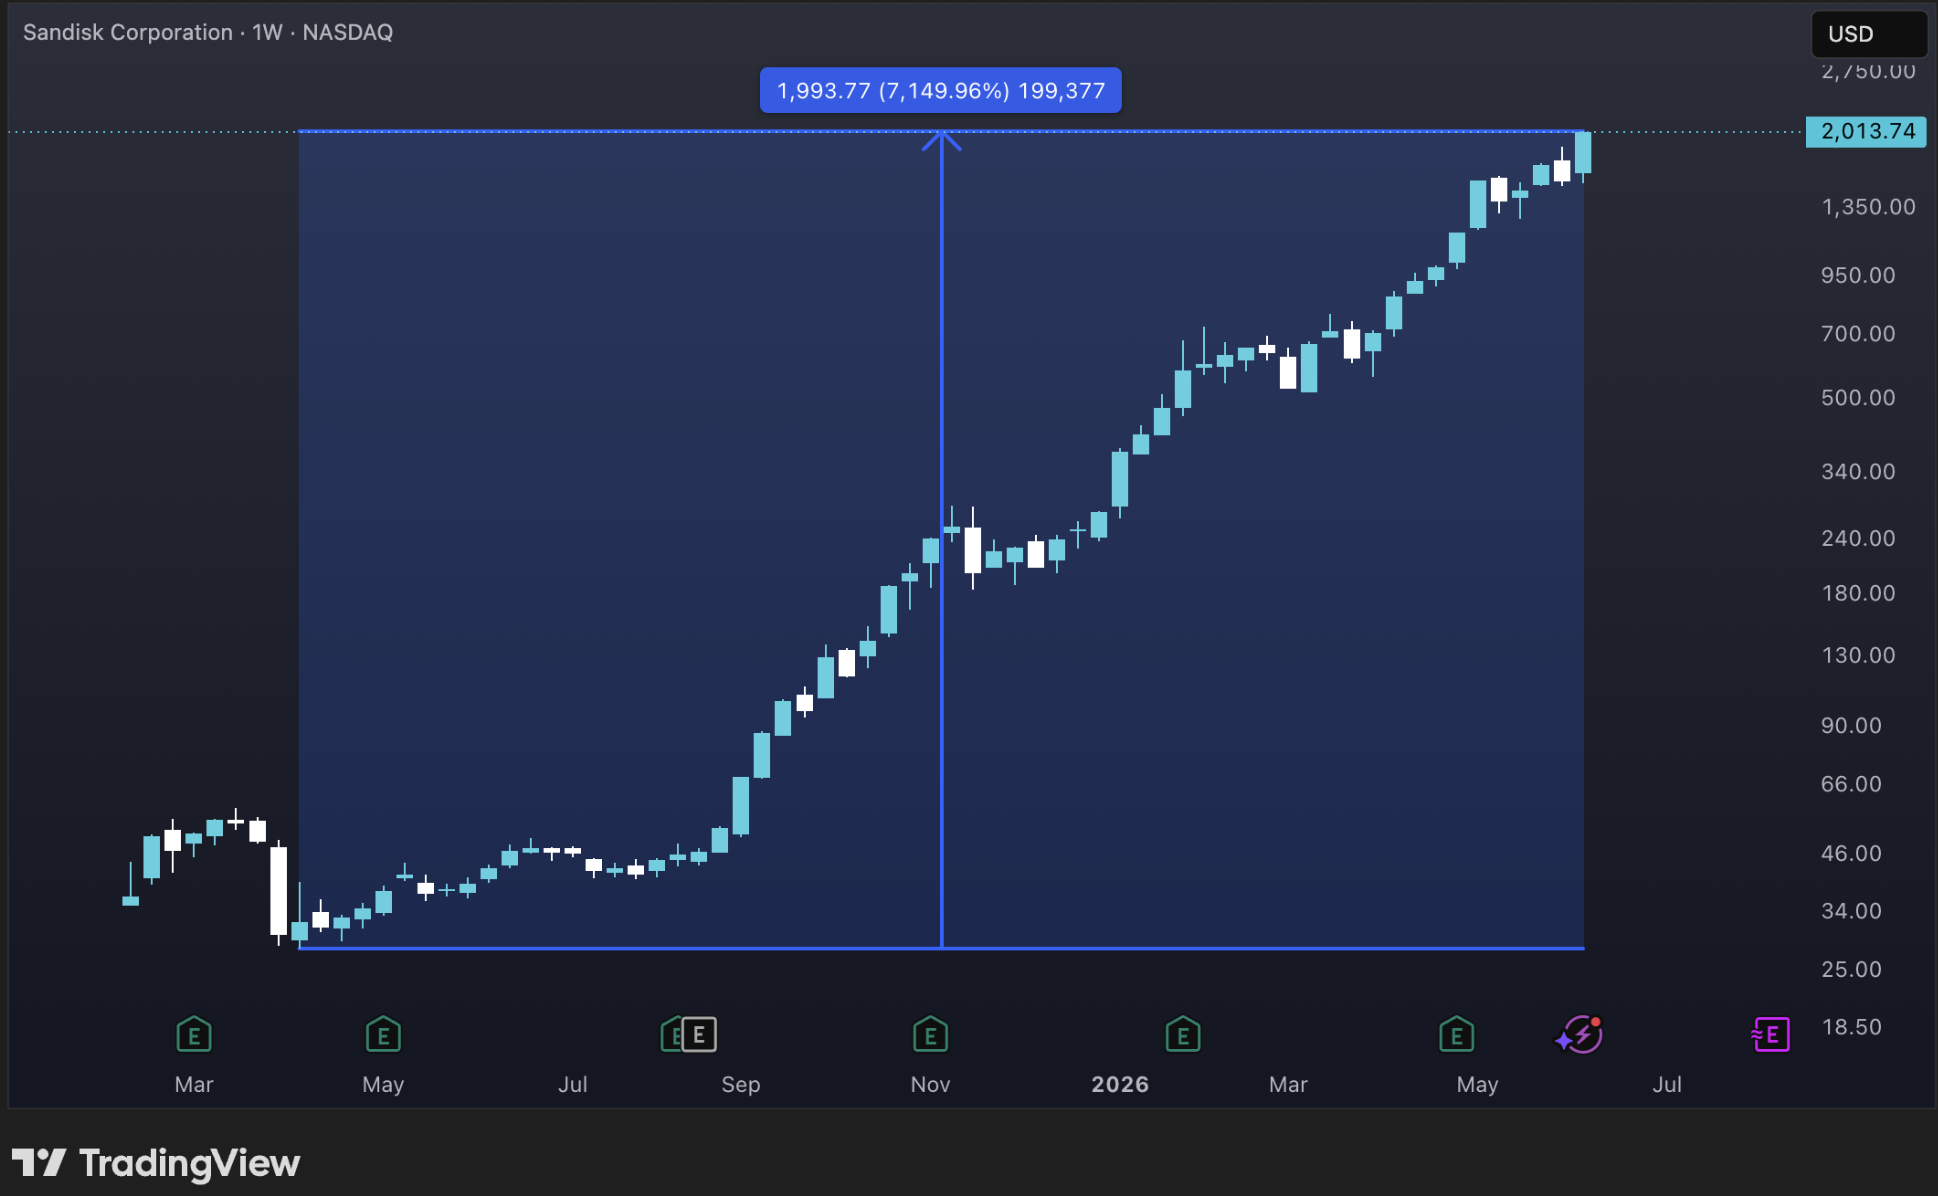This screenshot has width=1938, height=1196.
Task: Click the highlighted 2,013.74 current price label
Action: [1867, 131]
